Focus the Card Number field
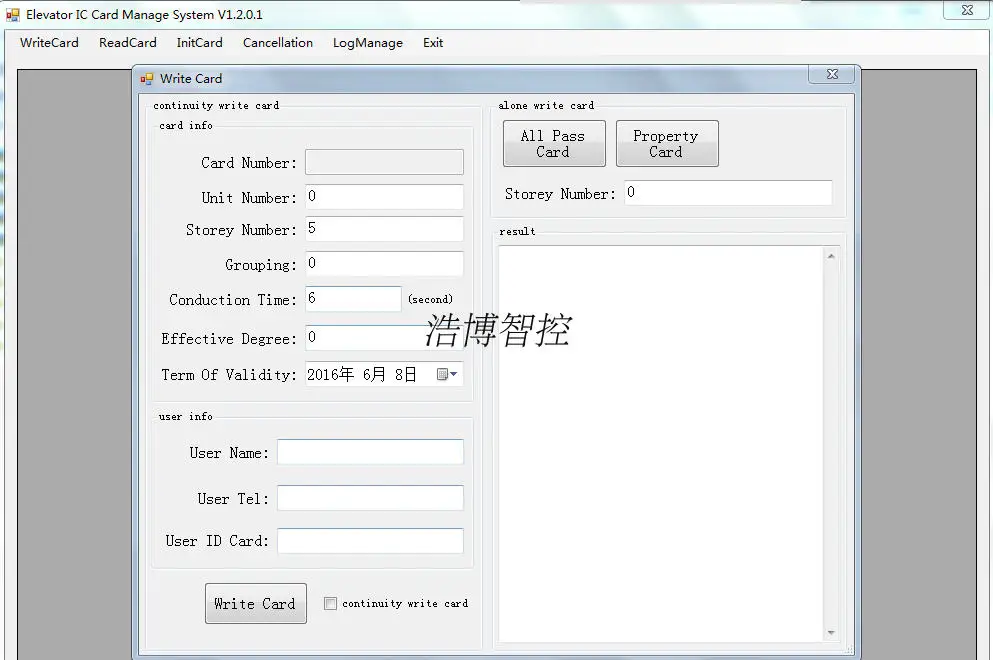Screen dimensions: 993x660 click(x=384, y=162)
